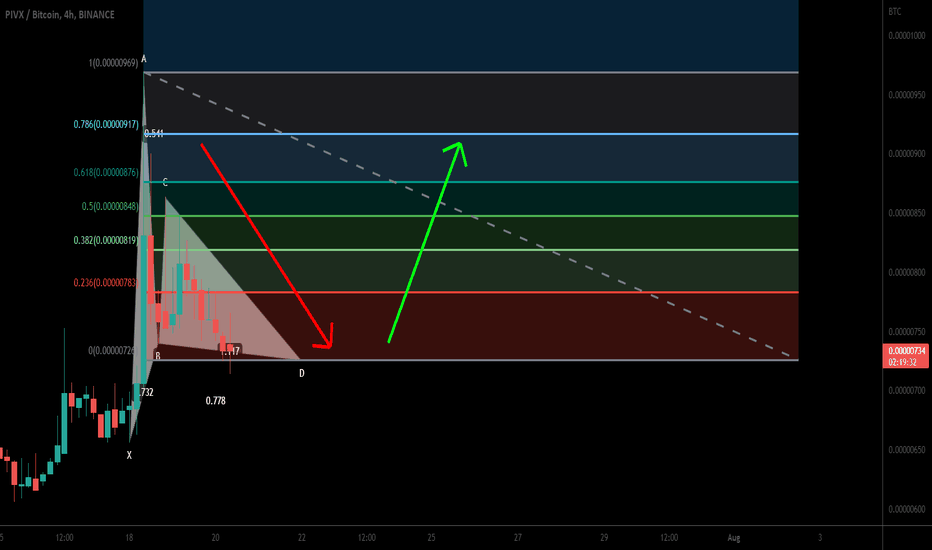Select the 0.5(0.00000848) Fibonacci level label
Viewport: 932px width, 550px height.
(110, 206)
